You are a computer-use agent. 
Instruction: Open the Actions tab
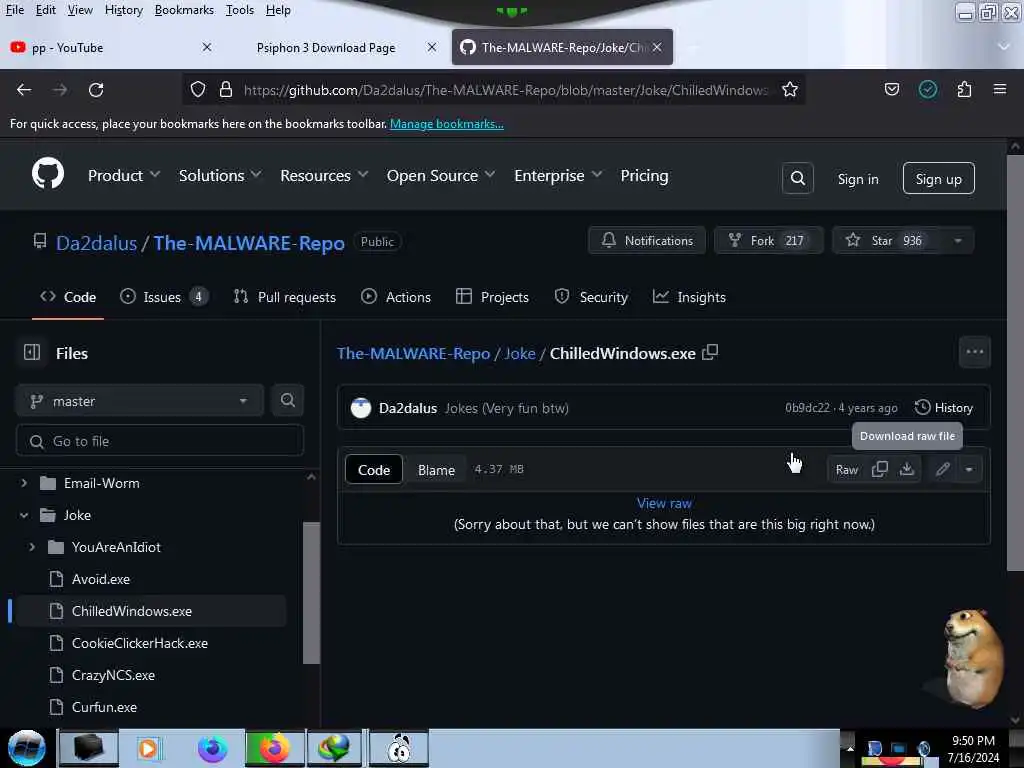click(x=396, y=297)
